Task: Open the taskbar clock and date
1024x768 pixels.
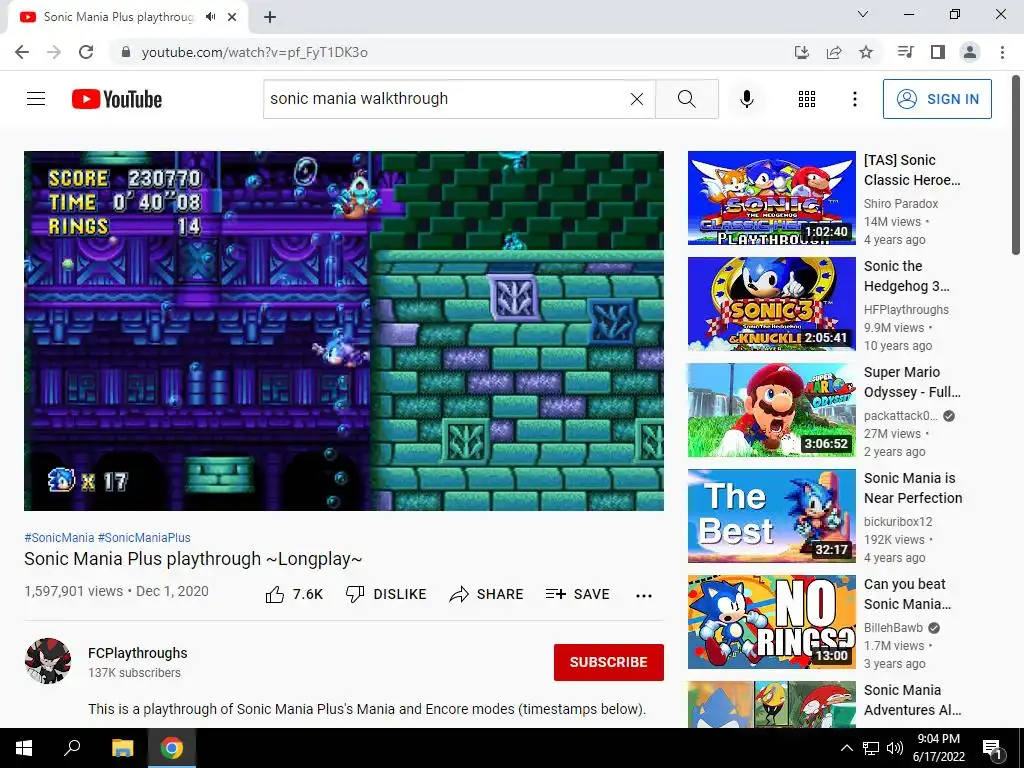Action: click(938, 748)
